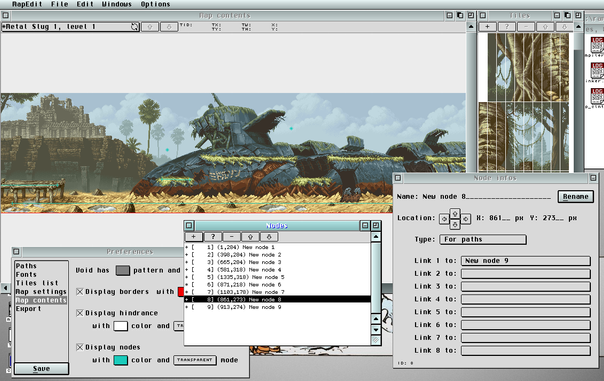Click the Y location field showing 273
The width and height of the screenshot is (604, 381).
pos(553,218)
